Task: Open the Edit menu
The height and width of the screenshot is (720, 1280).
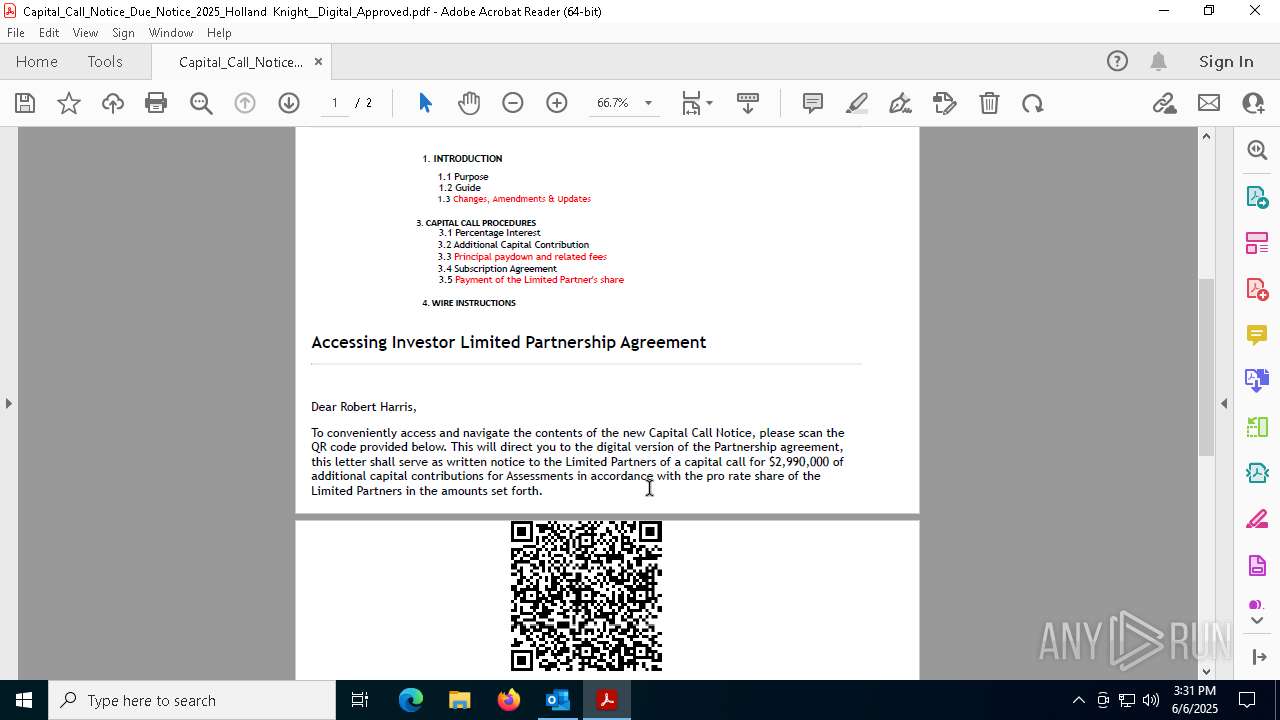Action: (x=49, y=33)
